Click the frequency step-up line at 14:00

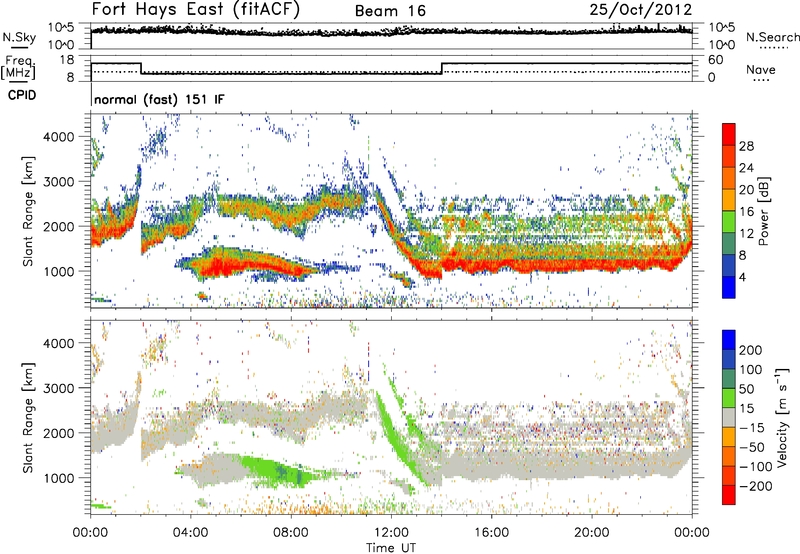coord(442,68)
